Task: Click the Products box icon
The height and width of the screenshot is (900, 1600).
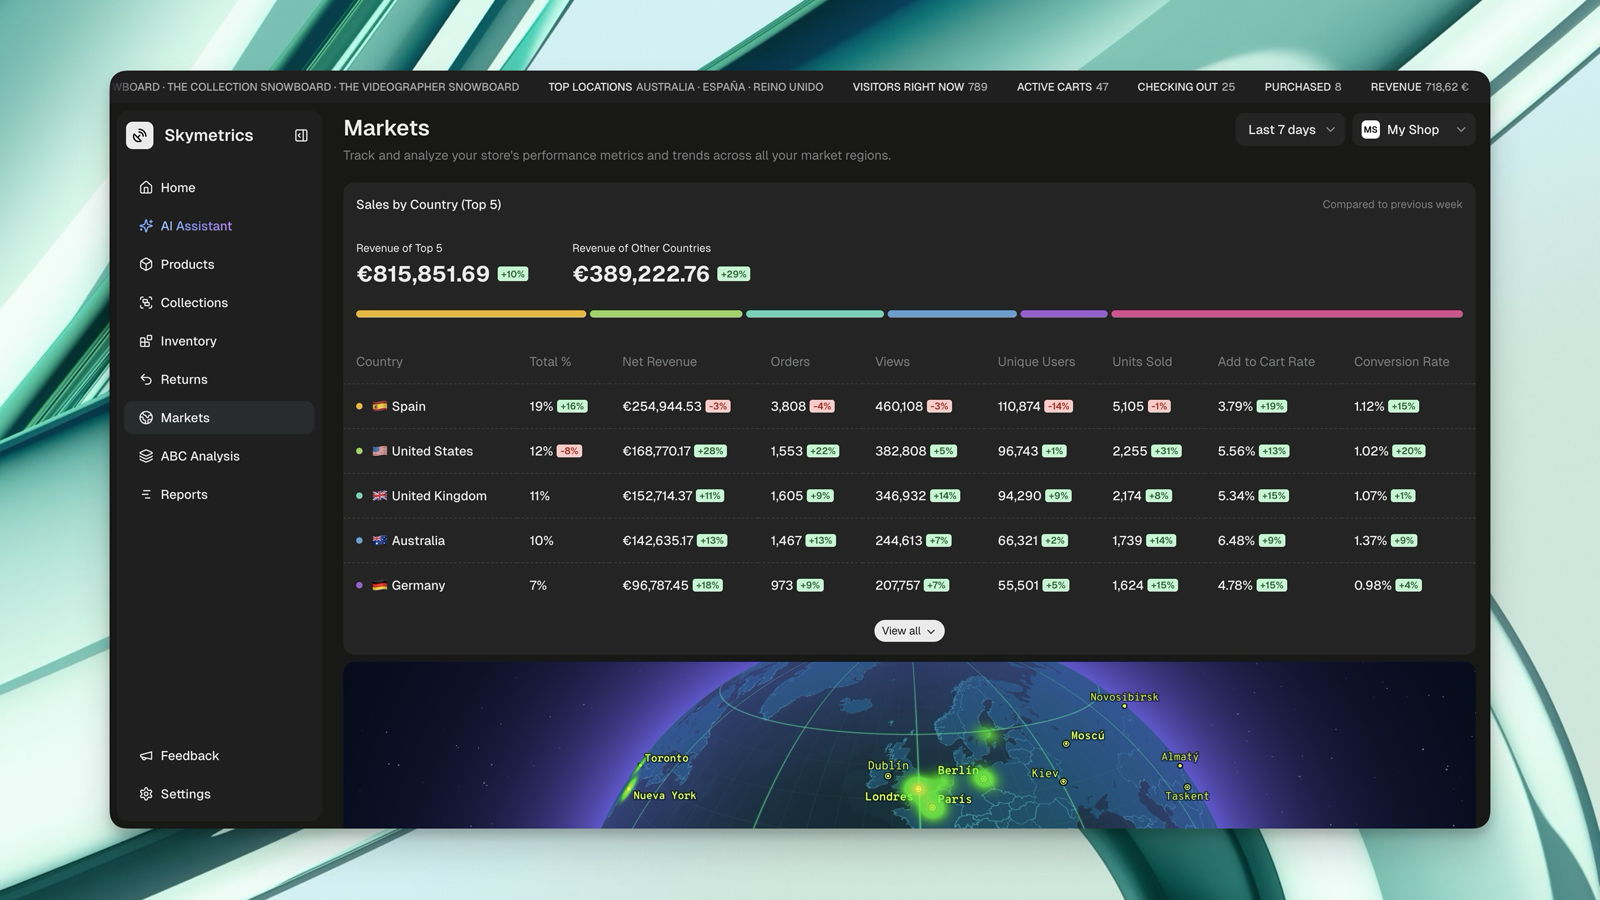Action: coord(146,264)
